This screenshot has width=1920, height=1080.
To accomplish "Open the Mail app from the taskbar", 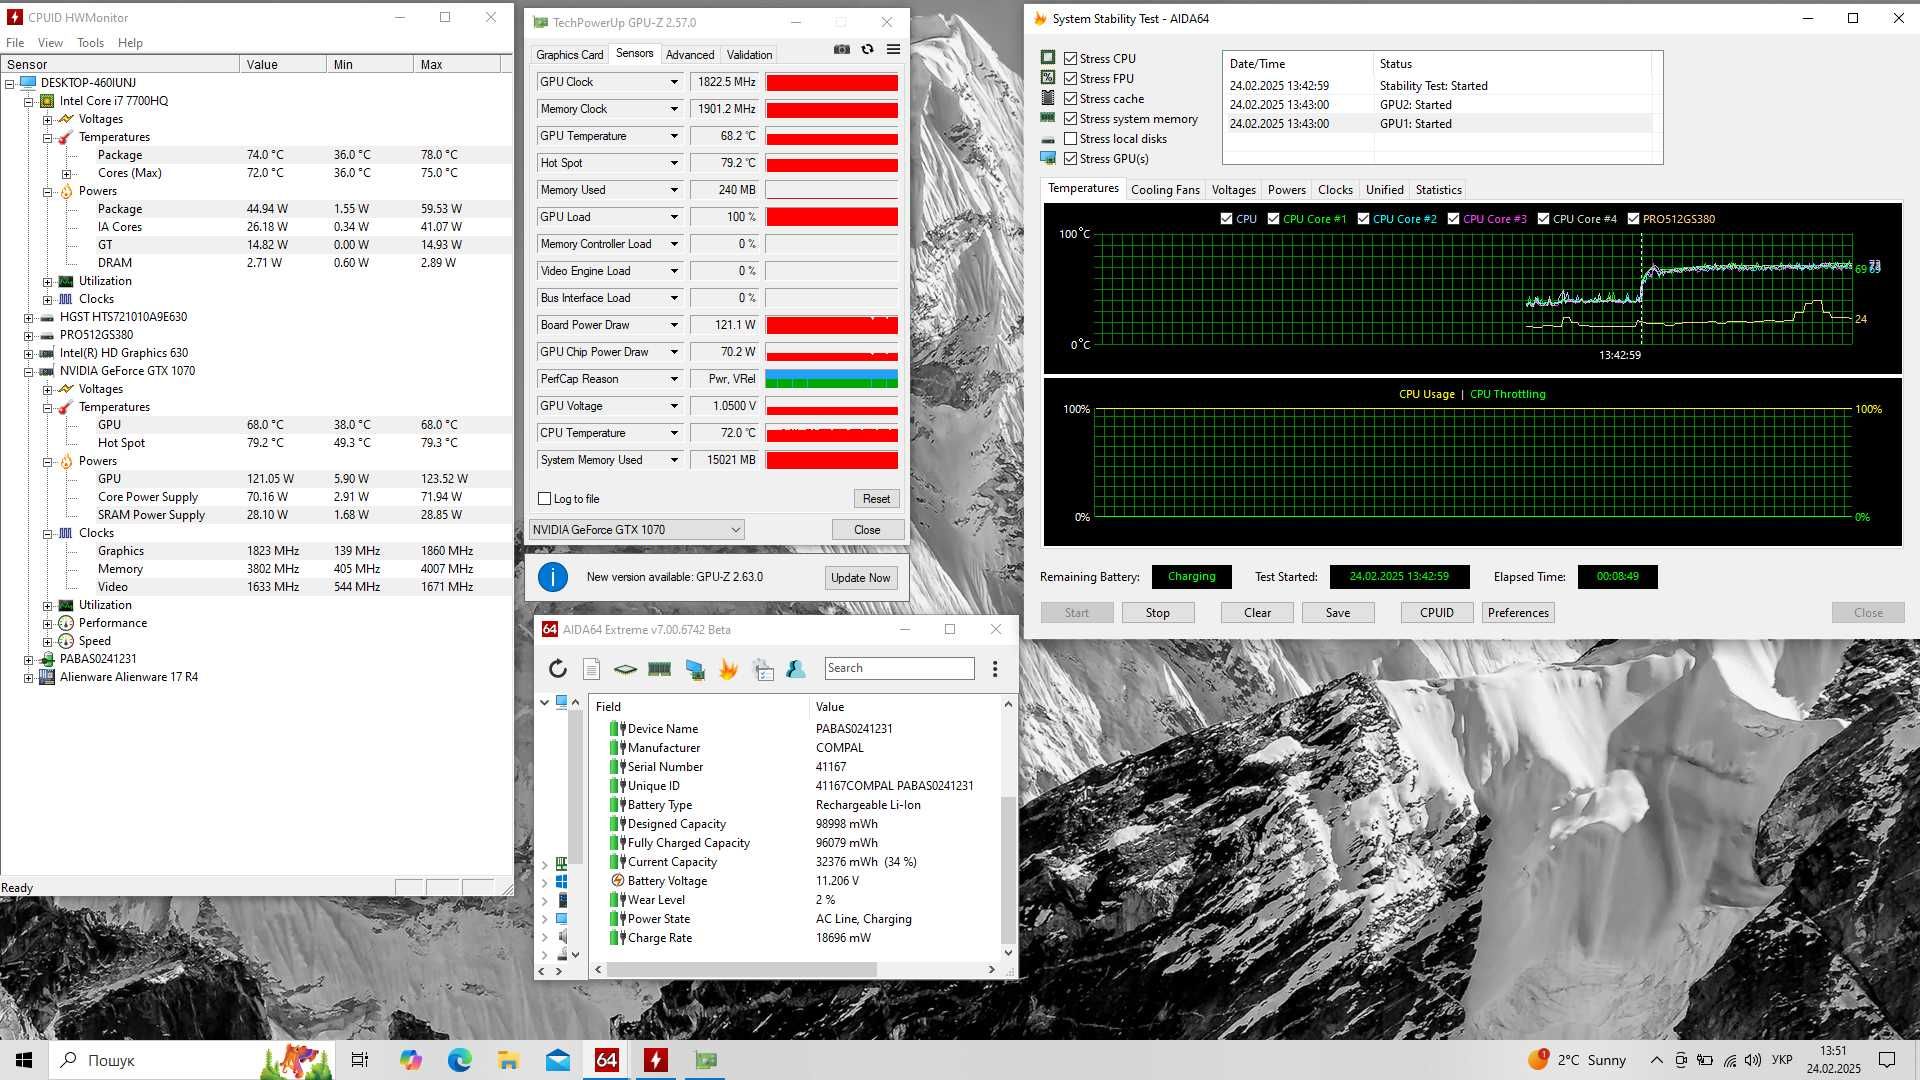I will 558,1060.
